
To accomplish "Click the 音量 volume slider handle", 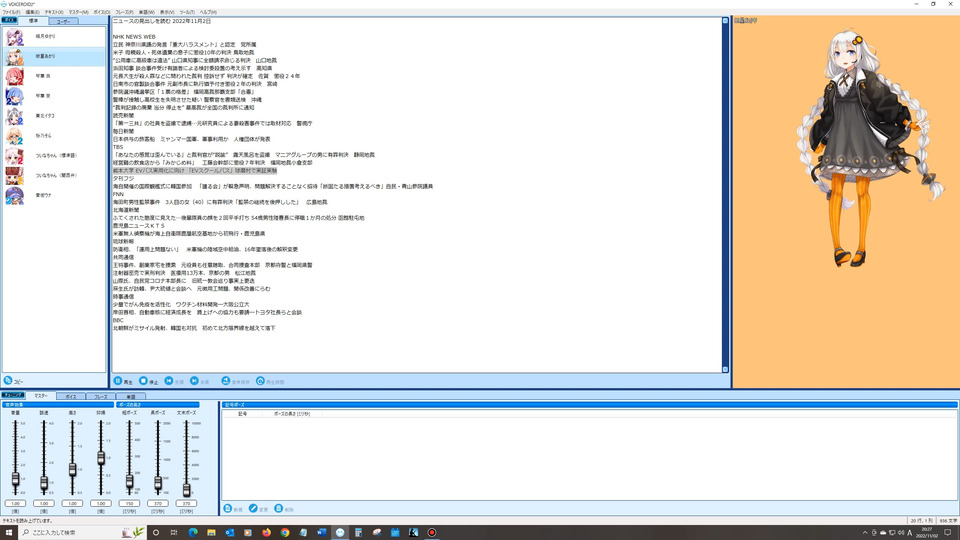I will point(15,479).
